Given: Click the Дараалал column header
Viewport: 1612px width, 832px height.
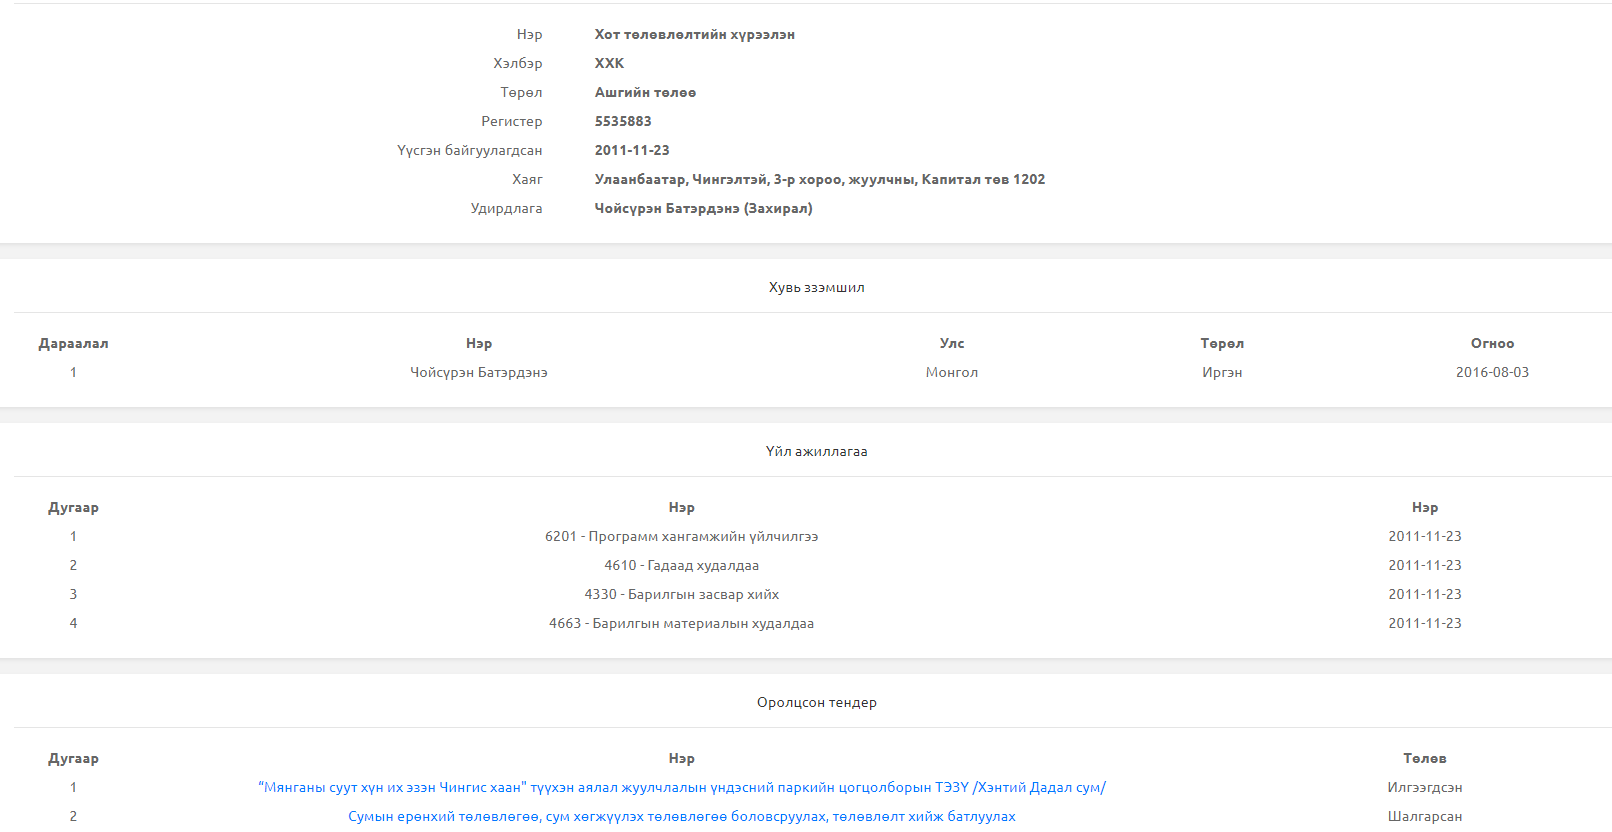Looking at the screenshot, I should click(73, 343).
